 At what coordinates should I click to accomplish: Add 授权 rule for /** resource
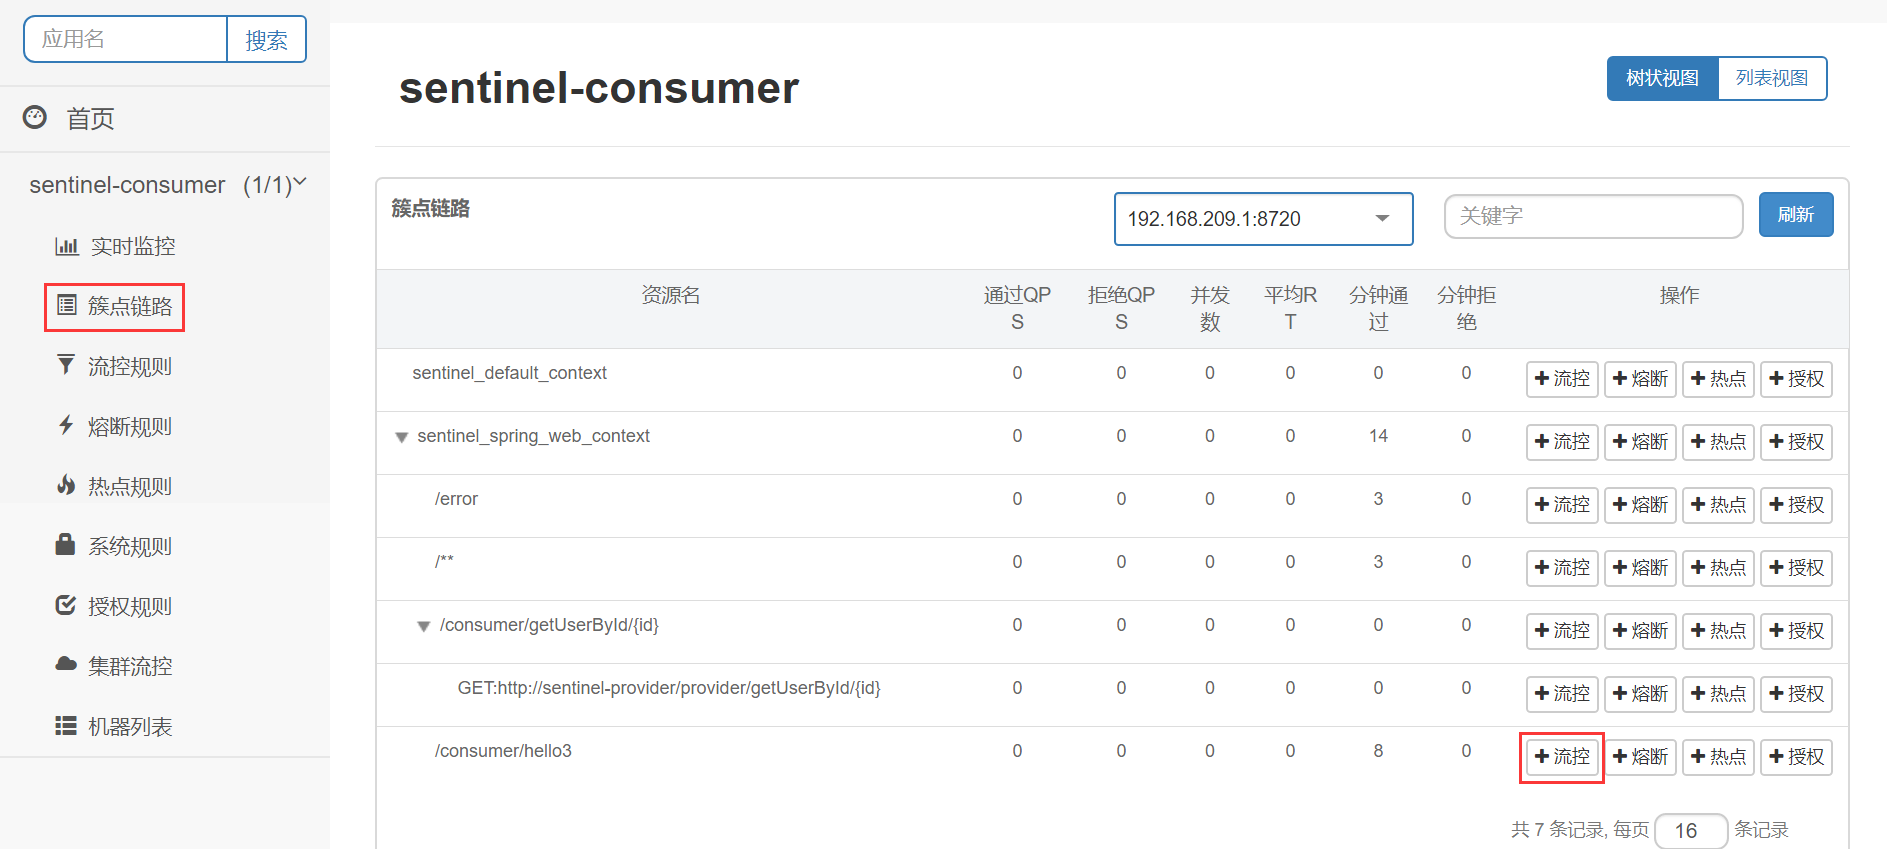pos(1796,568)
